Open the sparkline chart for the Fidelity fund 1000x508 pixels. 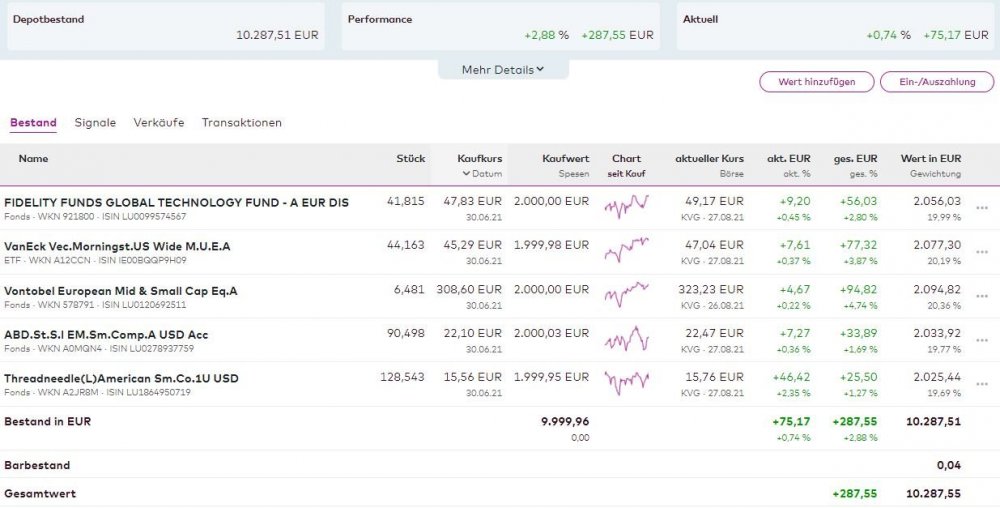point(626,207)
